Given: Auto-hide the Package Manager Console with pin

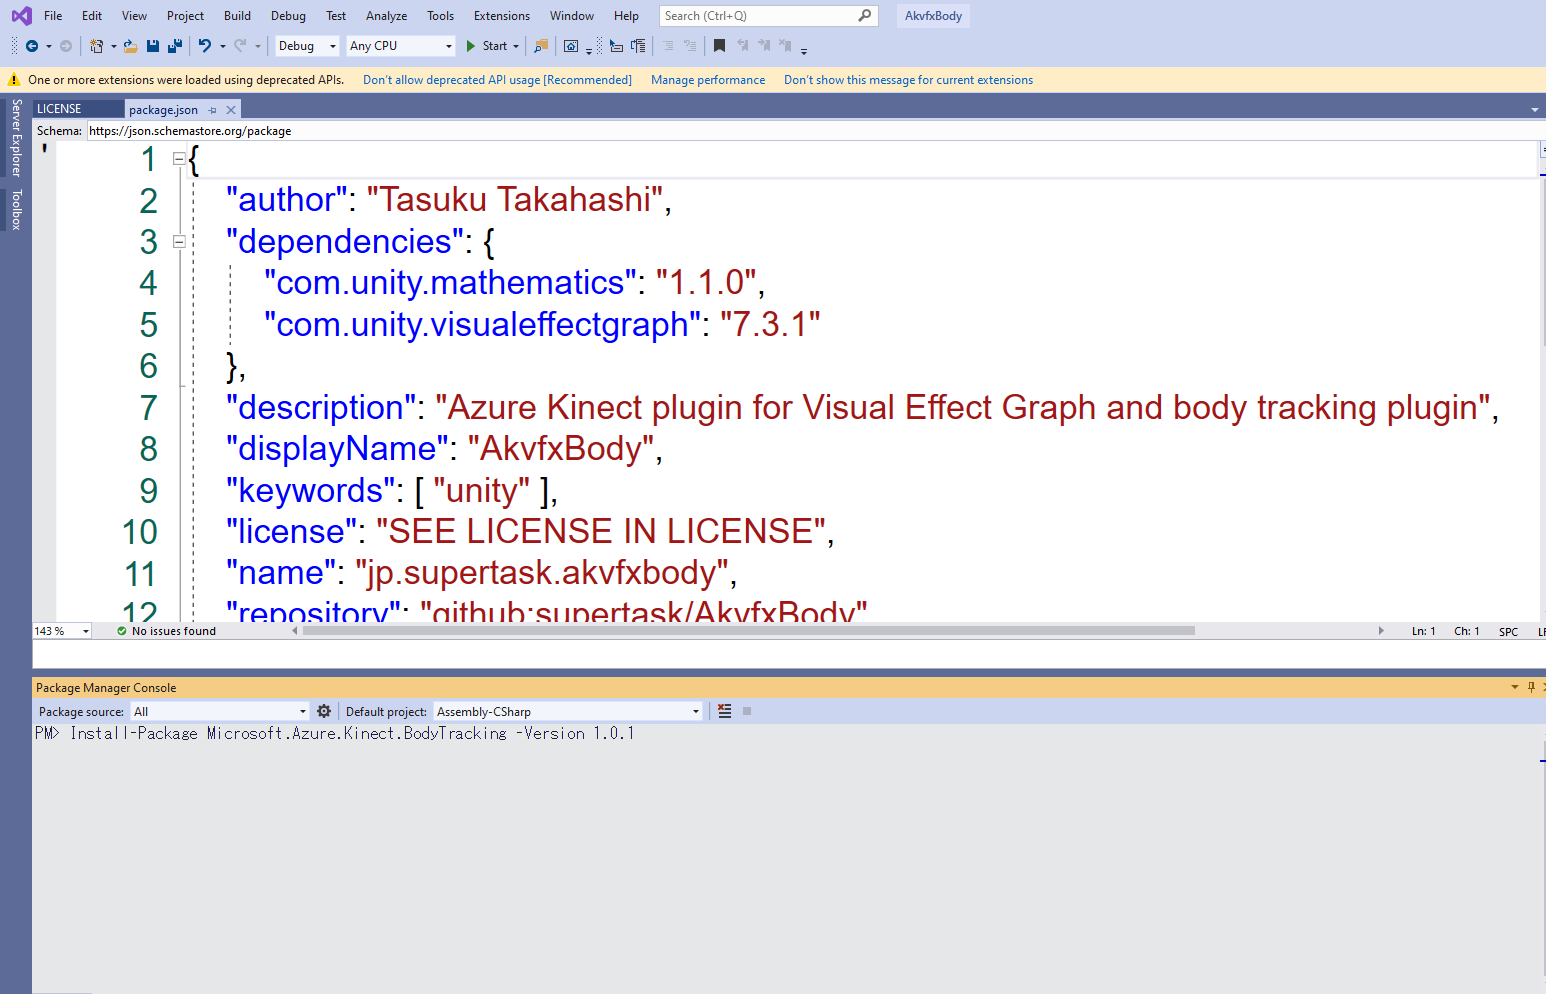Looking at the screenshot, I should pyautogui.click(x=1531, y=687).
